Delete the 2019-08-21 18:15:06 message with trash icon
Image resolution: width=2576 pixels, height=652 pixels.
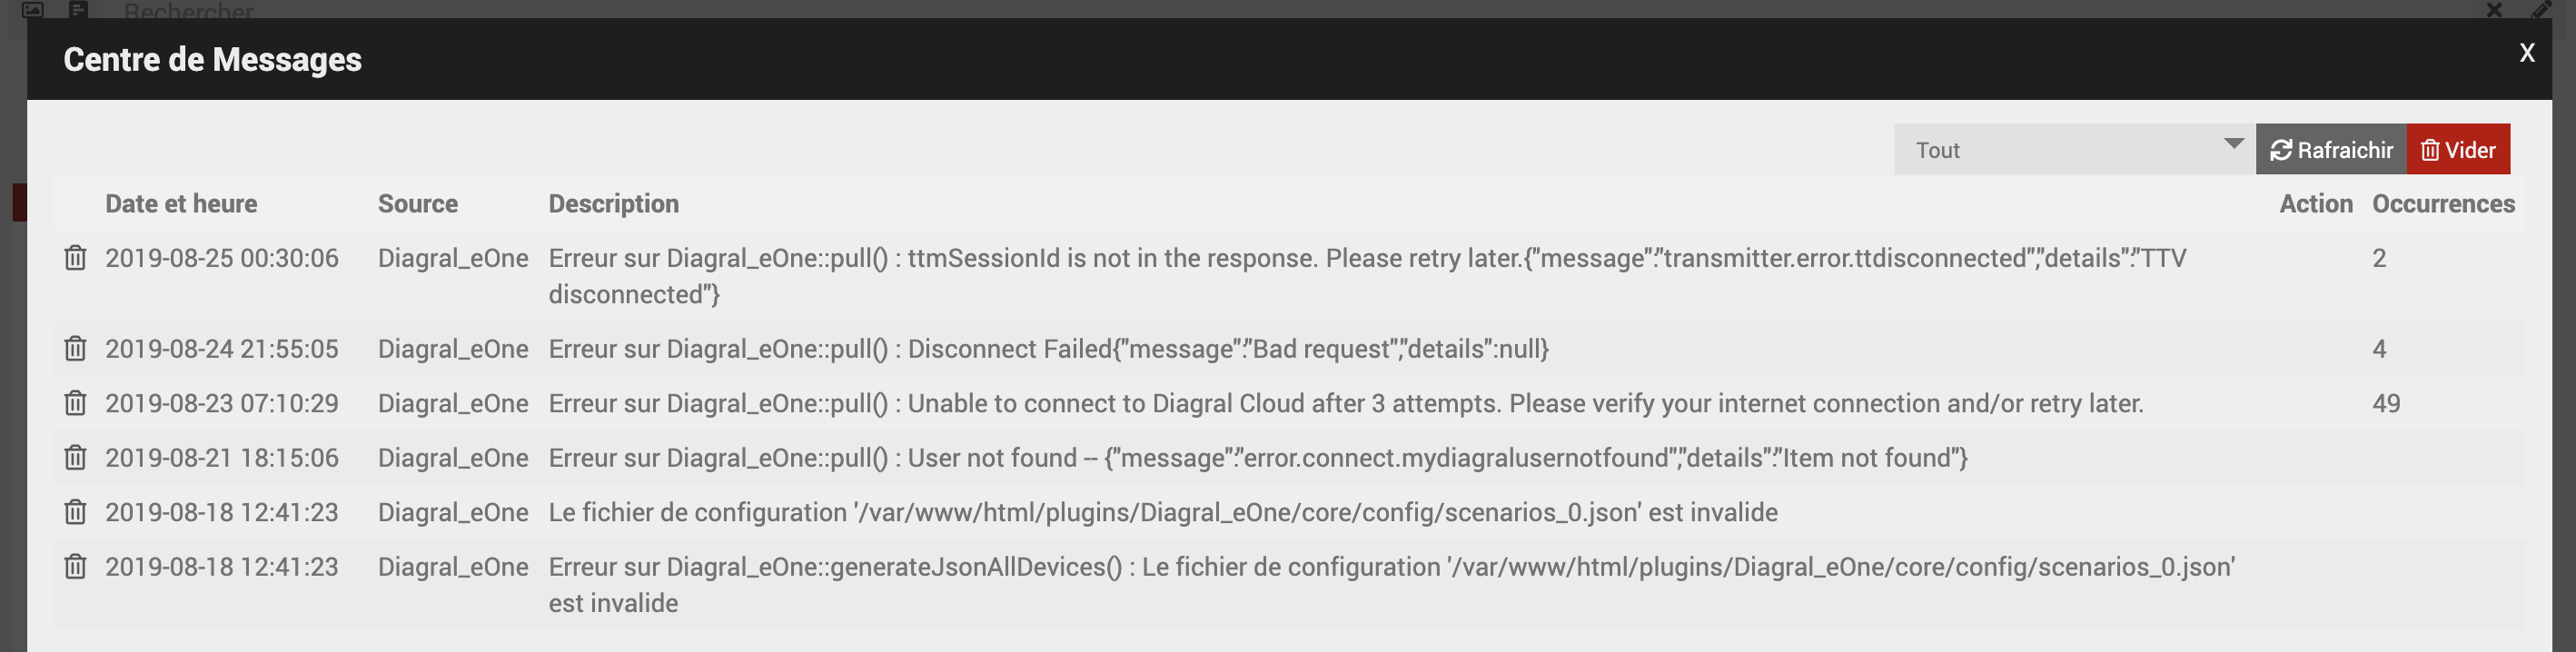pos(75,458)
